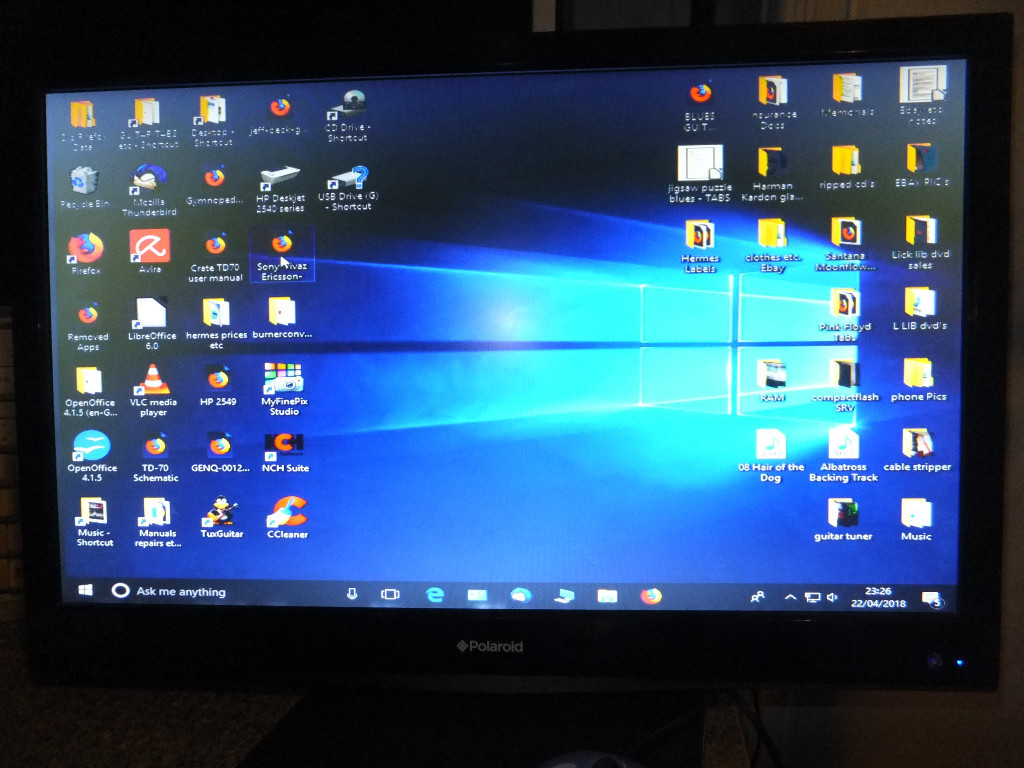Open the Avira antivirus icon
Image resolution: width=1024 pixels, height=768 pixels.
(x=150, y=251)
